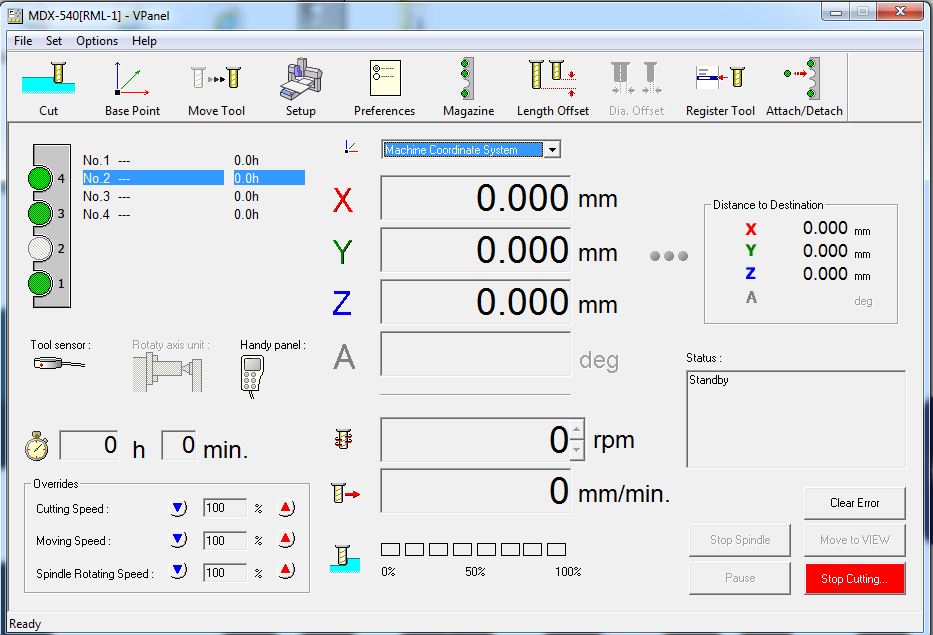933x635 pixels.
Task: Open the Options menu
Action: tap(97, 41)
